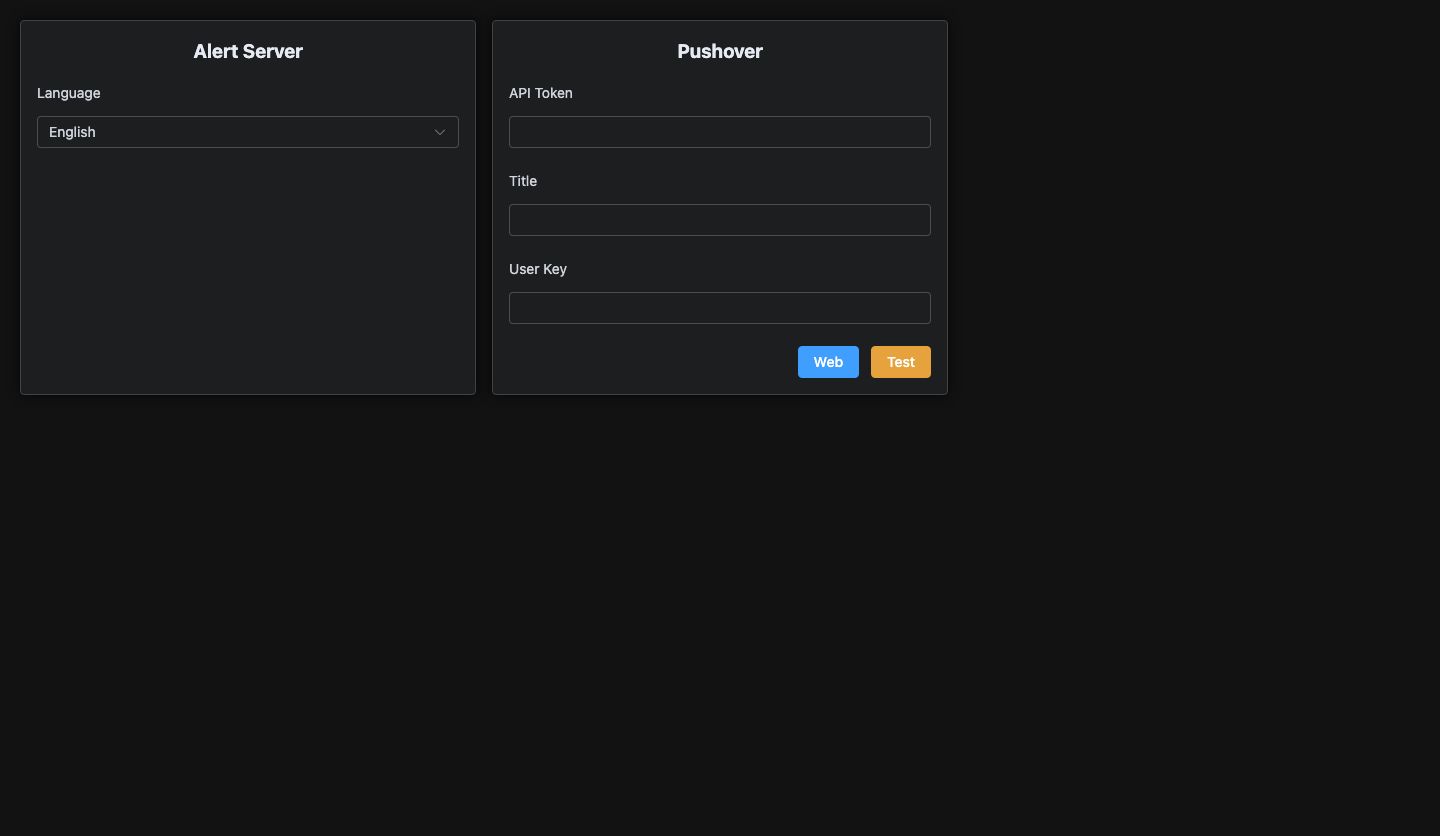Click the Language label

pos(69,93)
